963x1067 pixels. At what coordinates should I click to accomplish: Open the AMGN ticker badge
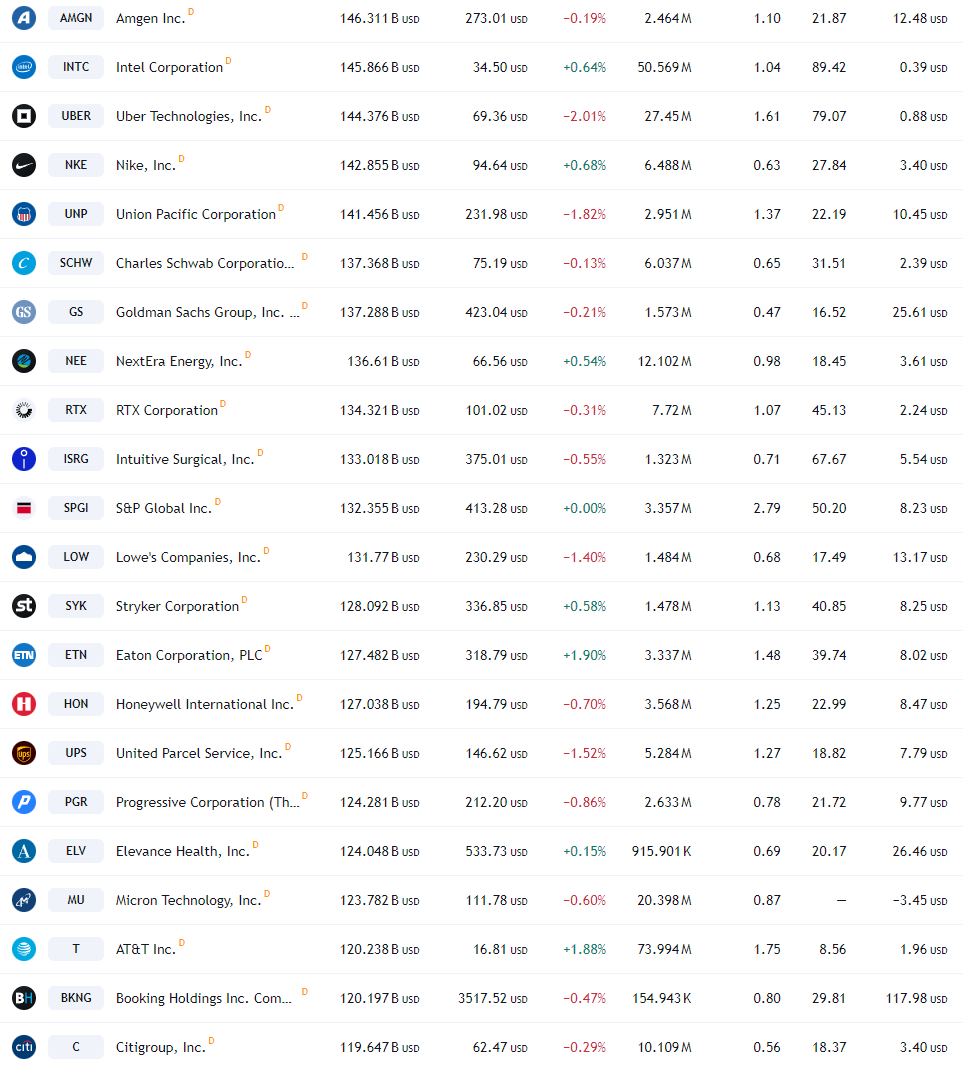[76, 18]
